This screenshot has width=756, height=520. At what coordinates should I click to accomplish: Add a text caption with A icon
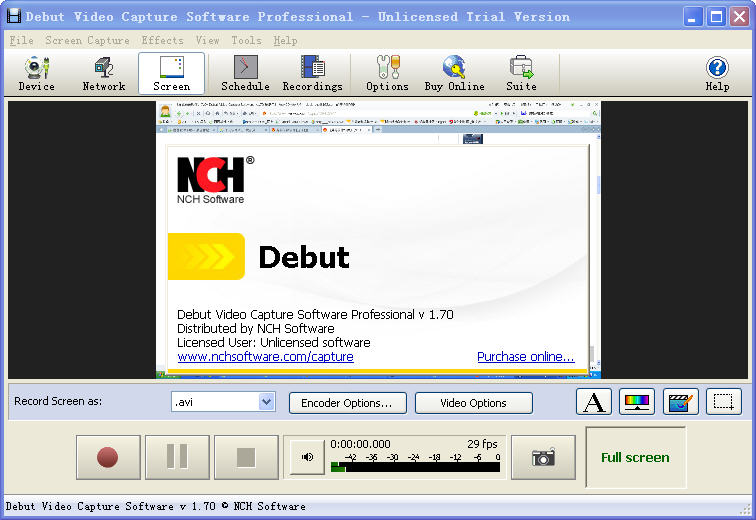coord(594,402)
